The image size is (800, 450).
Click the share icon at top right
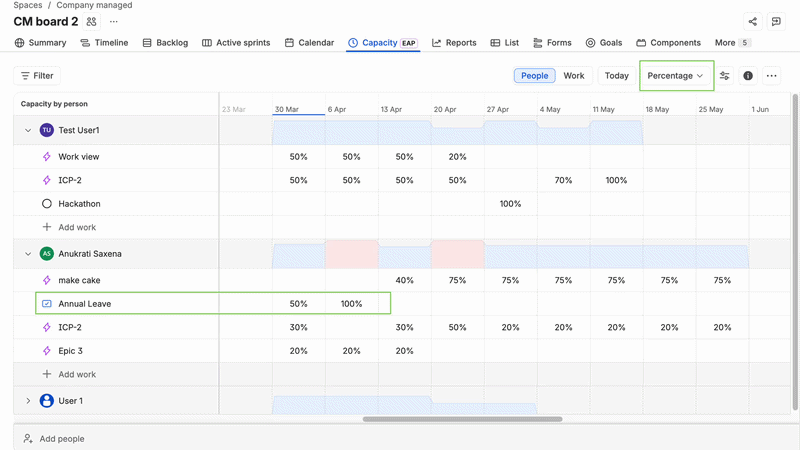tap(753, 21)
